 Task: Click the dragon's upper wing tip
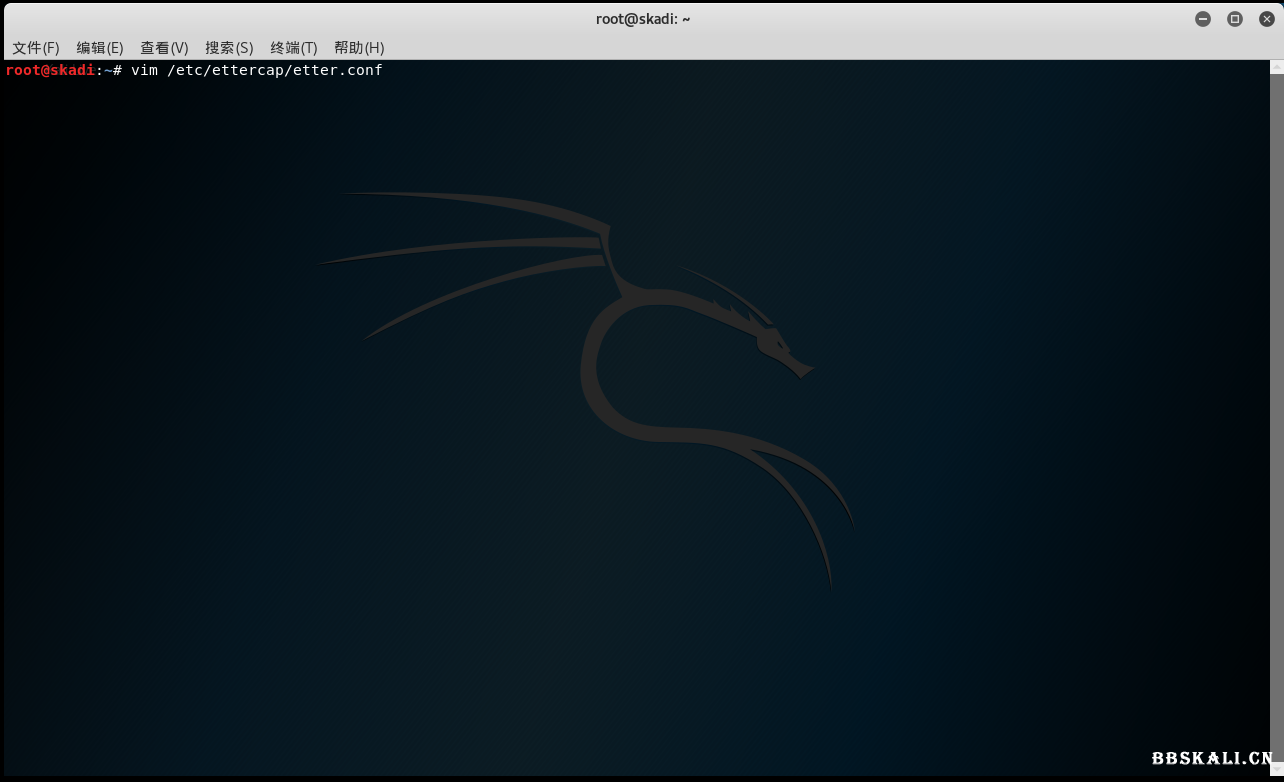point(352,194)
